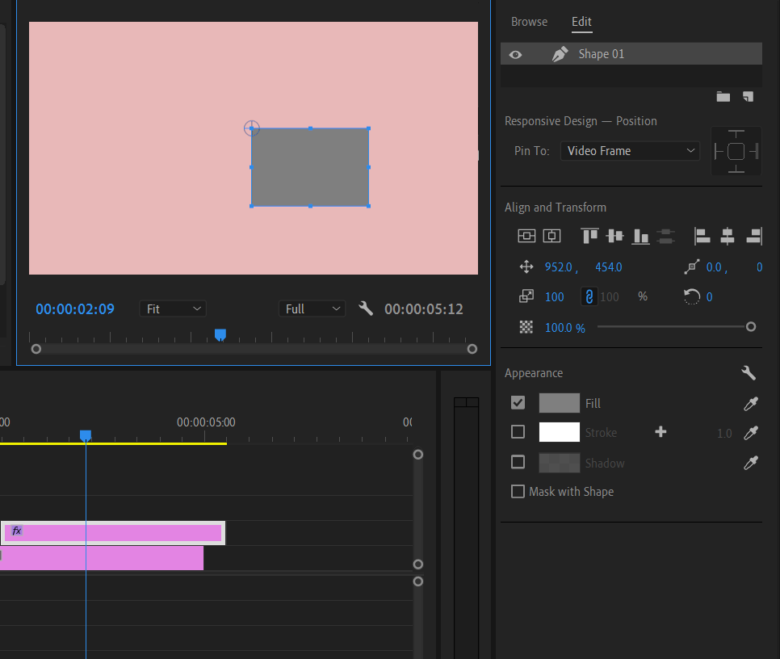Pick shadow color with the eyedropper
This screenshot has width=780, height=659.
[751, 463]
